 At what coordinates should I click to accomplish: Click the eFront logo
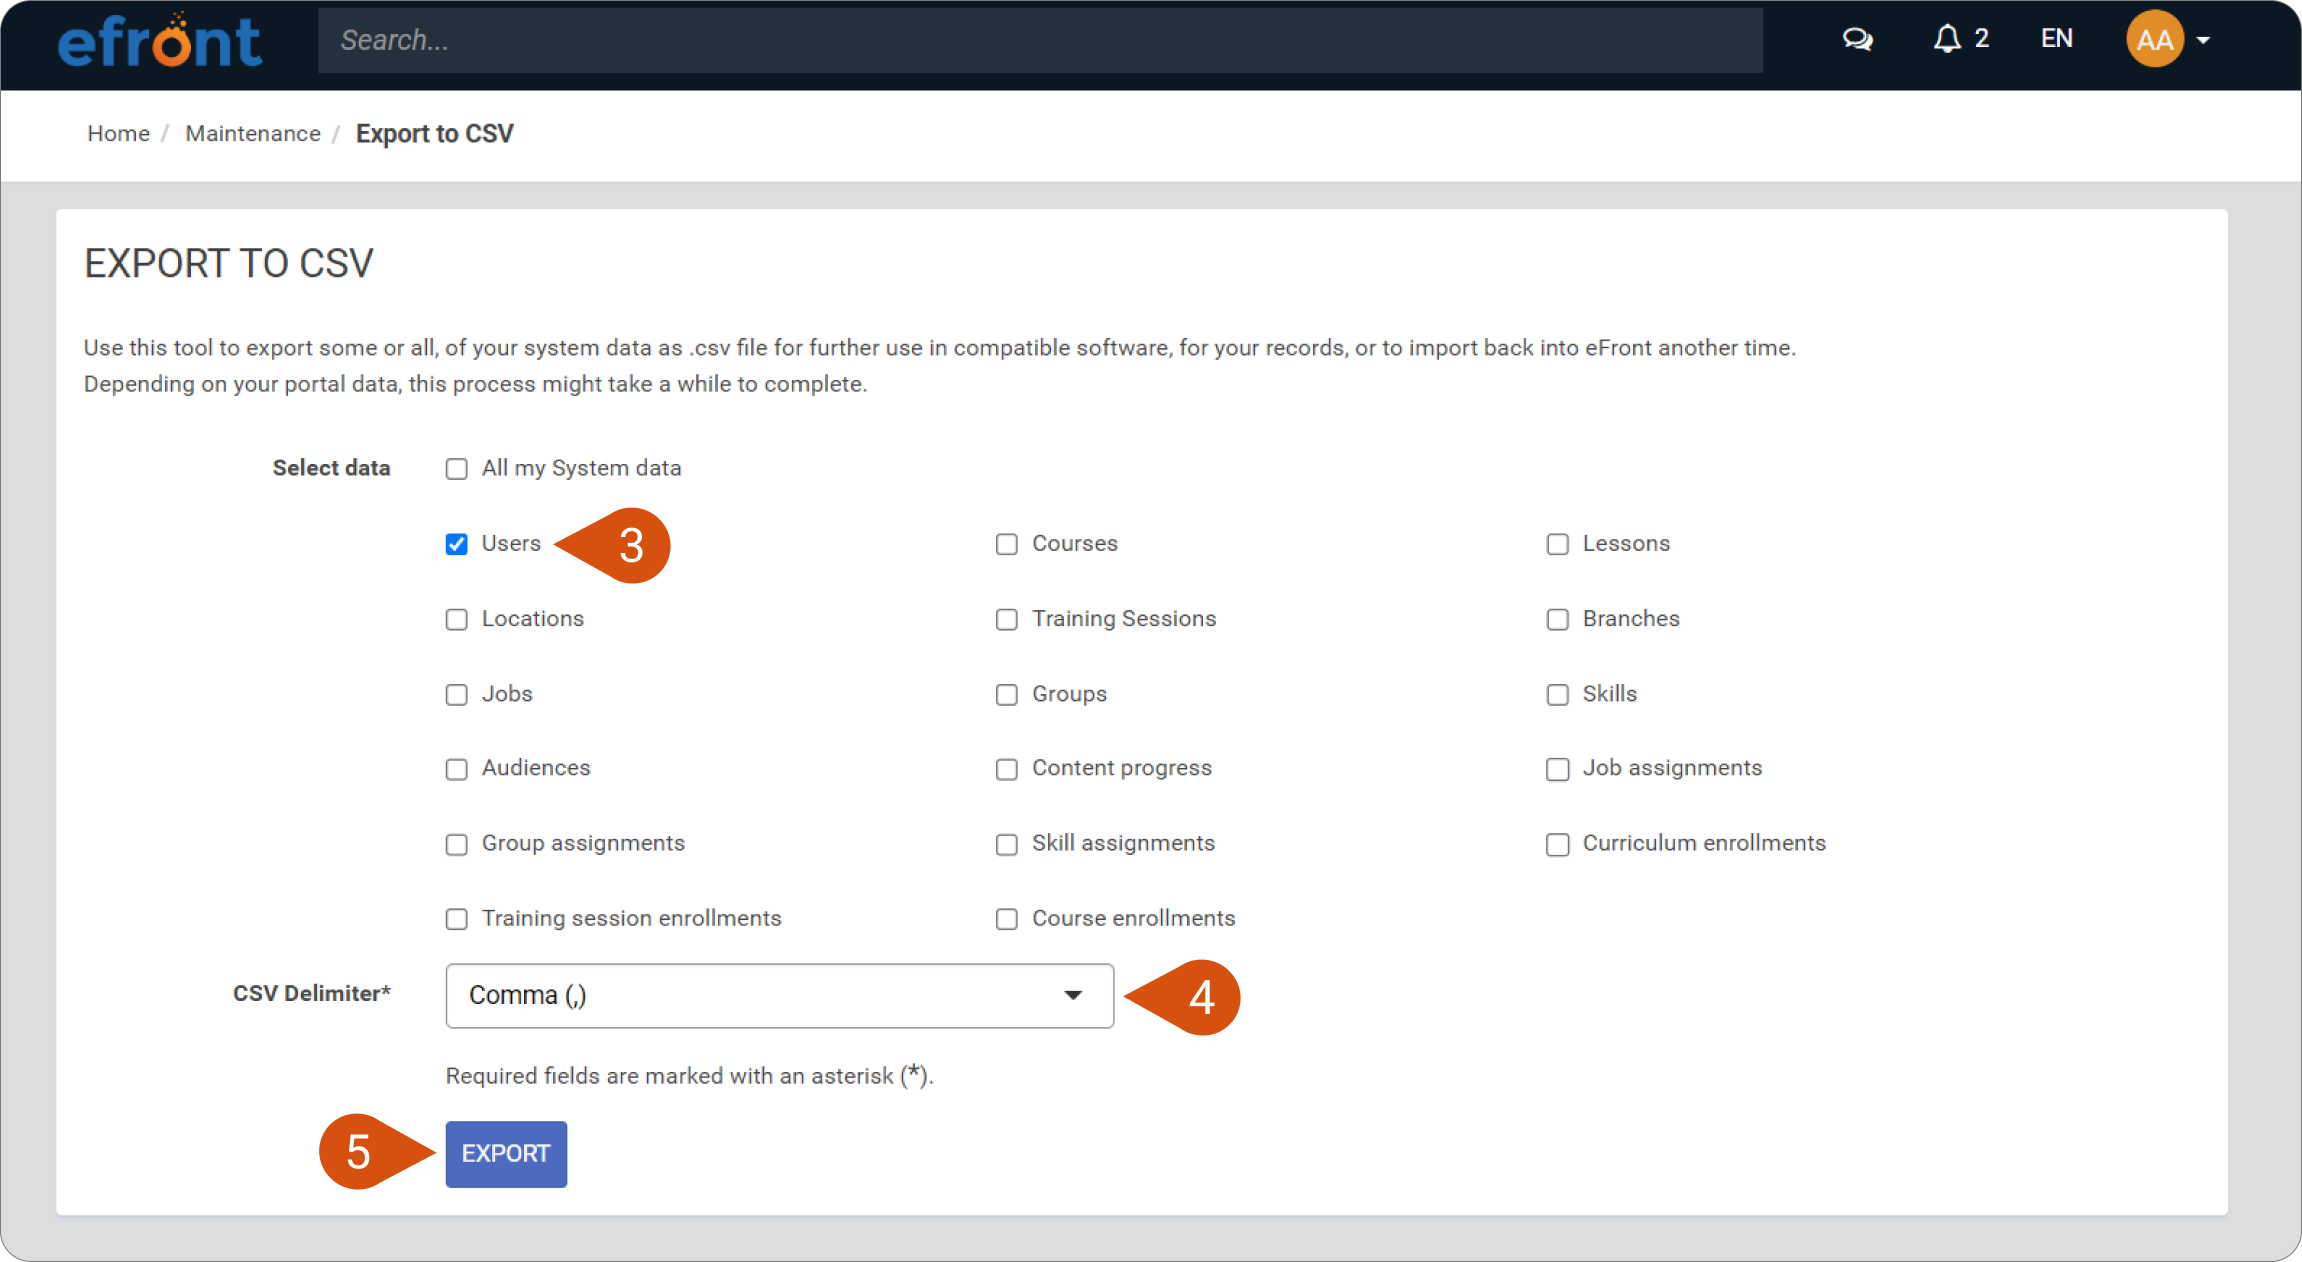click(x=160, y=41)
